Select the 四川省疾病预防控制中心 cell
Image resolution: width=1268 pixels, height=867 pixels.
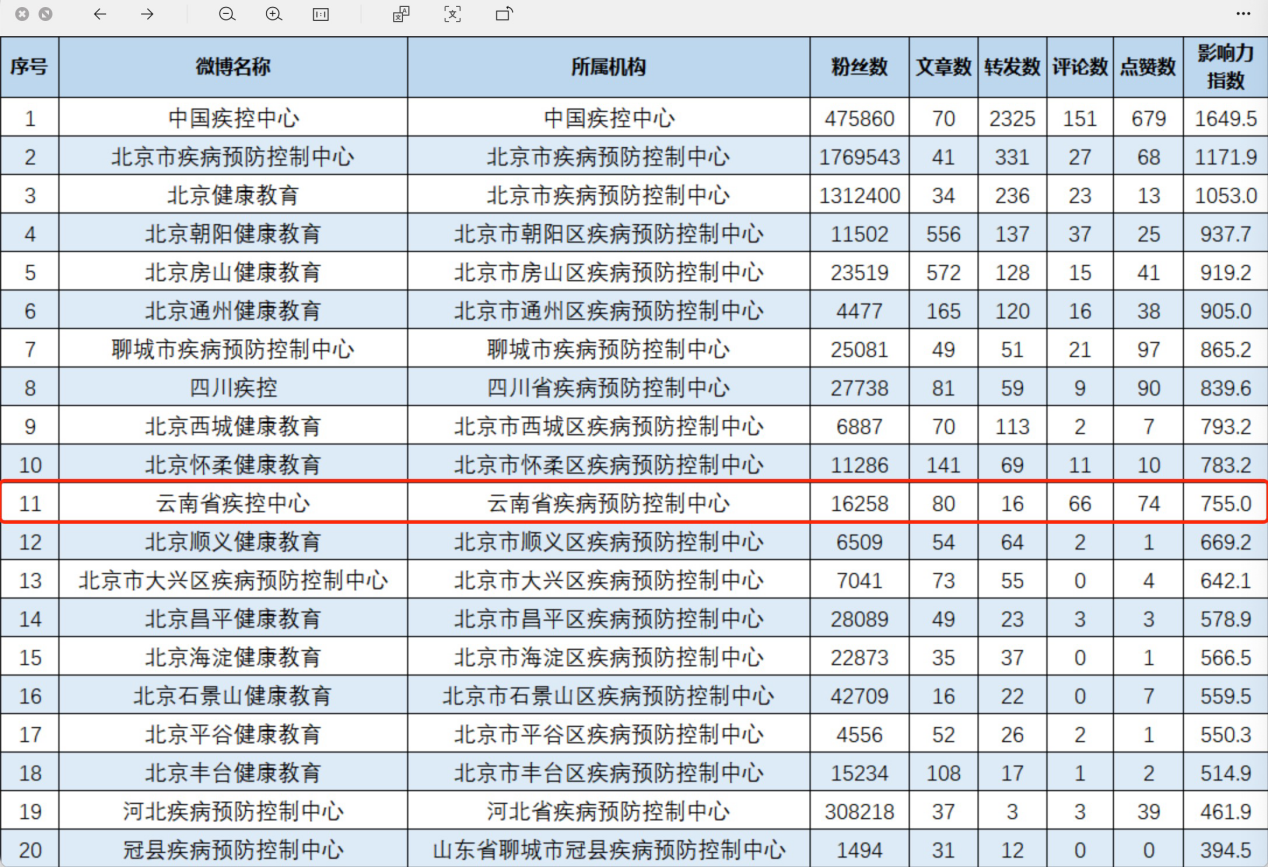point(609,388)
